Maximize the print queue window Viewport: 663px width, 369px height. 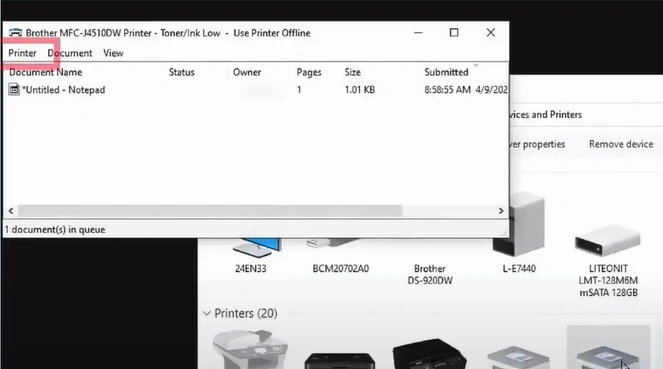(x=454, y=33)
